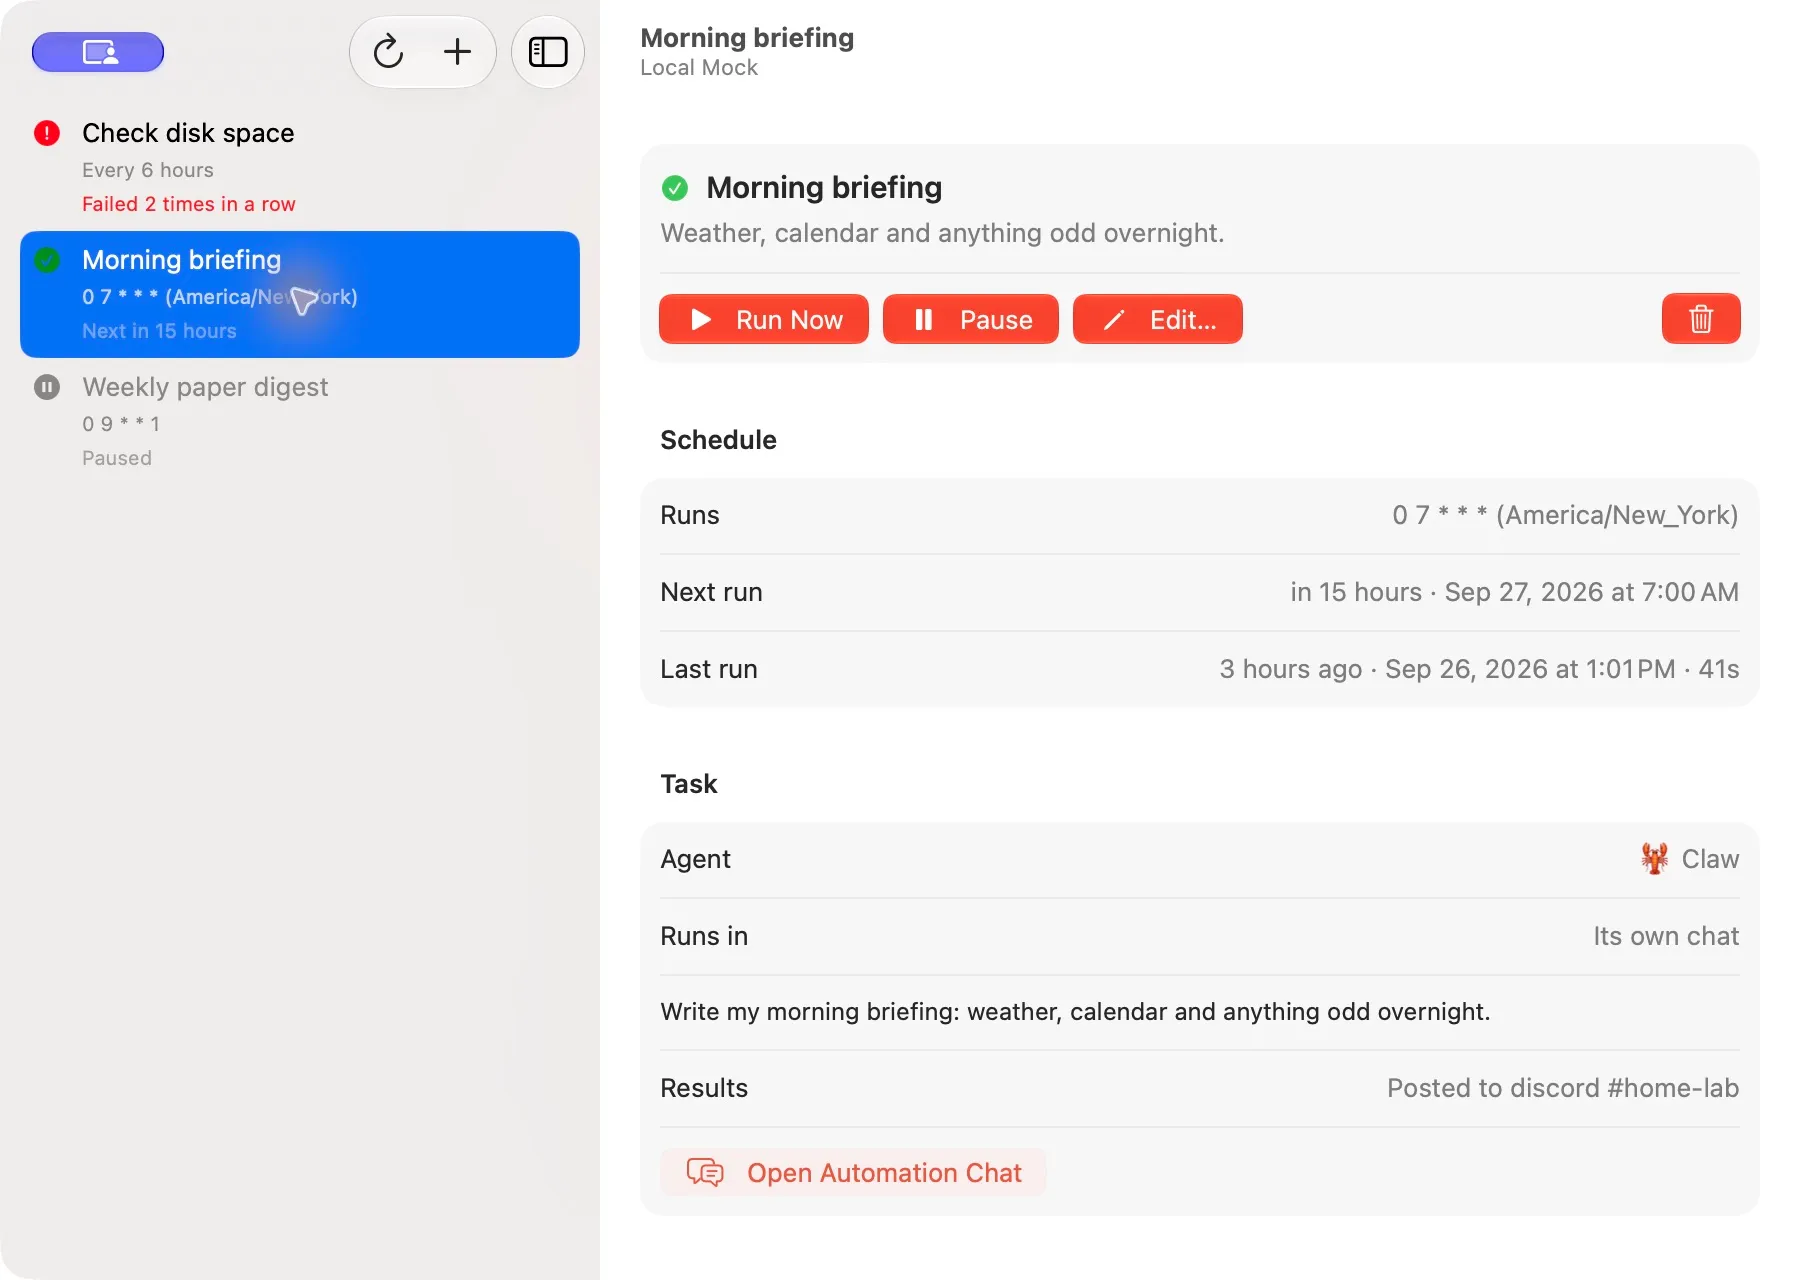Click the Runs cron value '0 7 * * * (America/New_York)'
This screenshot has width=1800, height=1280.
(x=1565, y=515)
